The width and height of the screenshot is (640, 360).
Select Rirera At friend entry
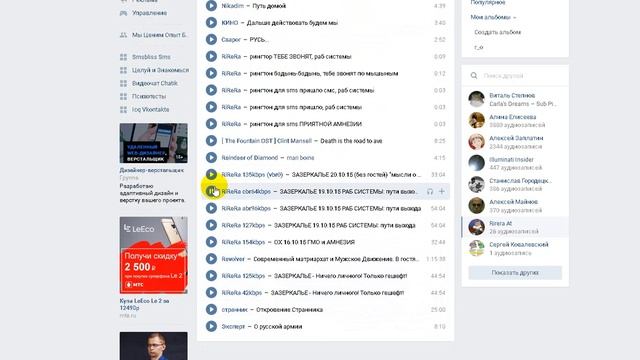[x=515, y=227]
